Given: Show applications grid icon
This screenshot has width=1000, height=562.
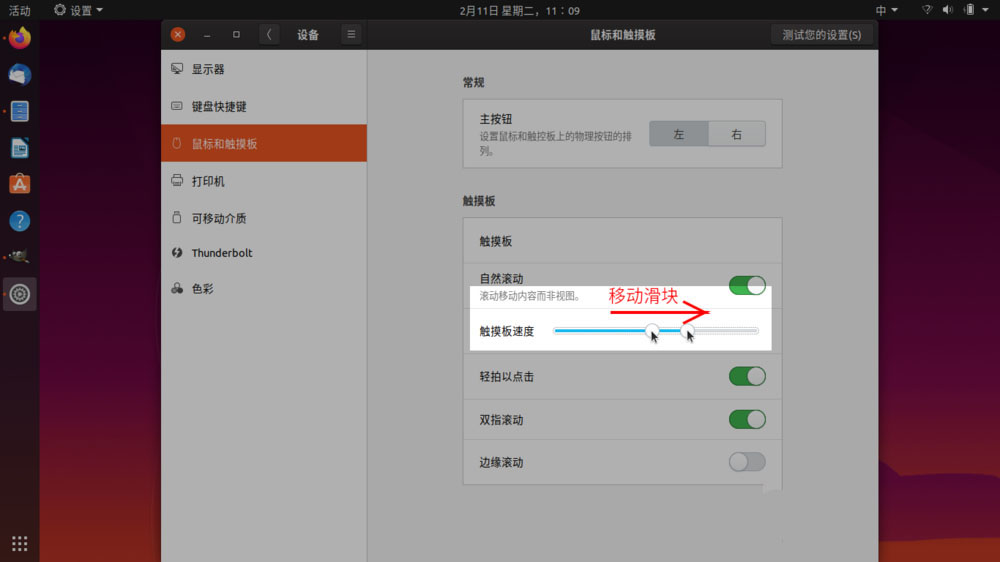Looking at the screenshot, I should pyautogui.click(x=20, y=543).
